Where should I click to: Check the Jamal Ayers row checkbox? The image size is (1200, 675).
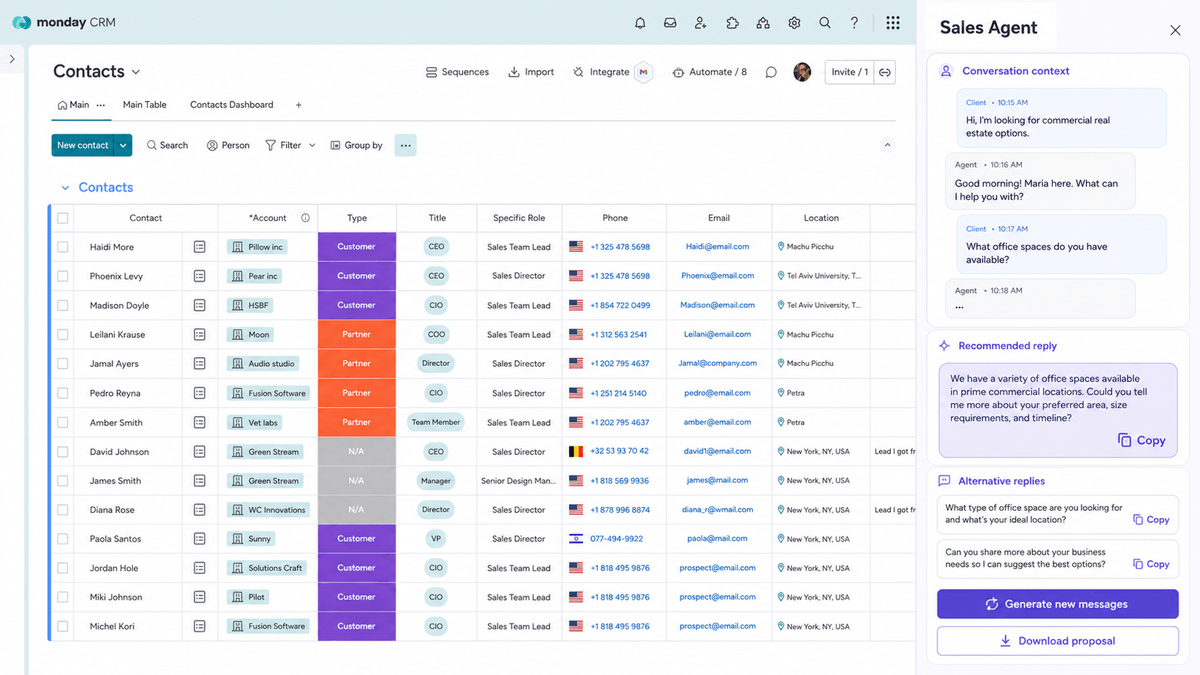click(63, 363)
